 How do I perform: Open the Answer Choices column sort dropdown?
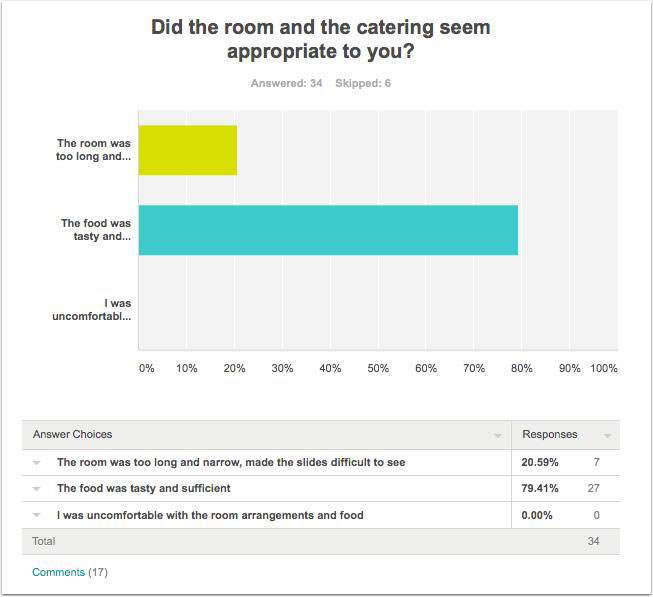pyautogui.click(x=497, y=436)
